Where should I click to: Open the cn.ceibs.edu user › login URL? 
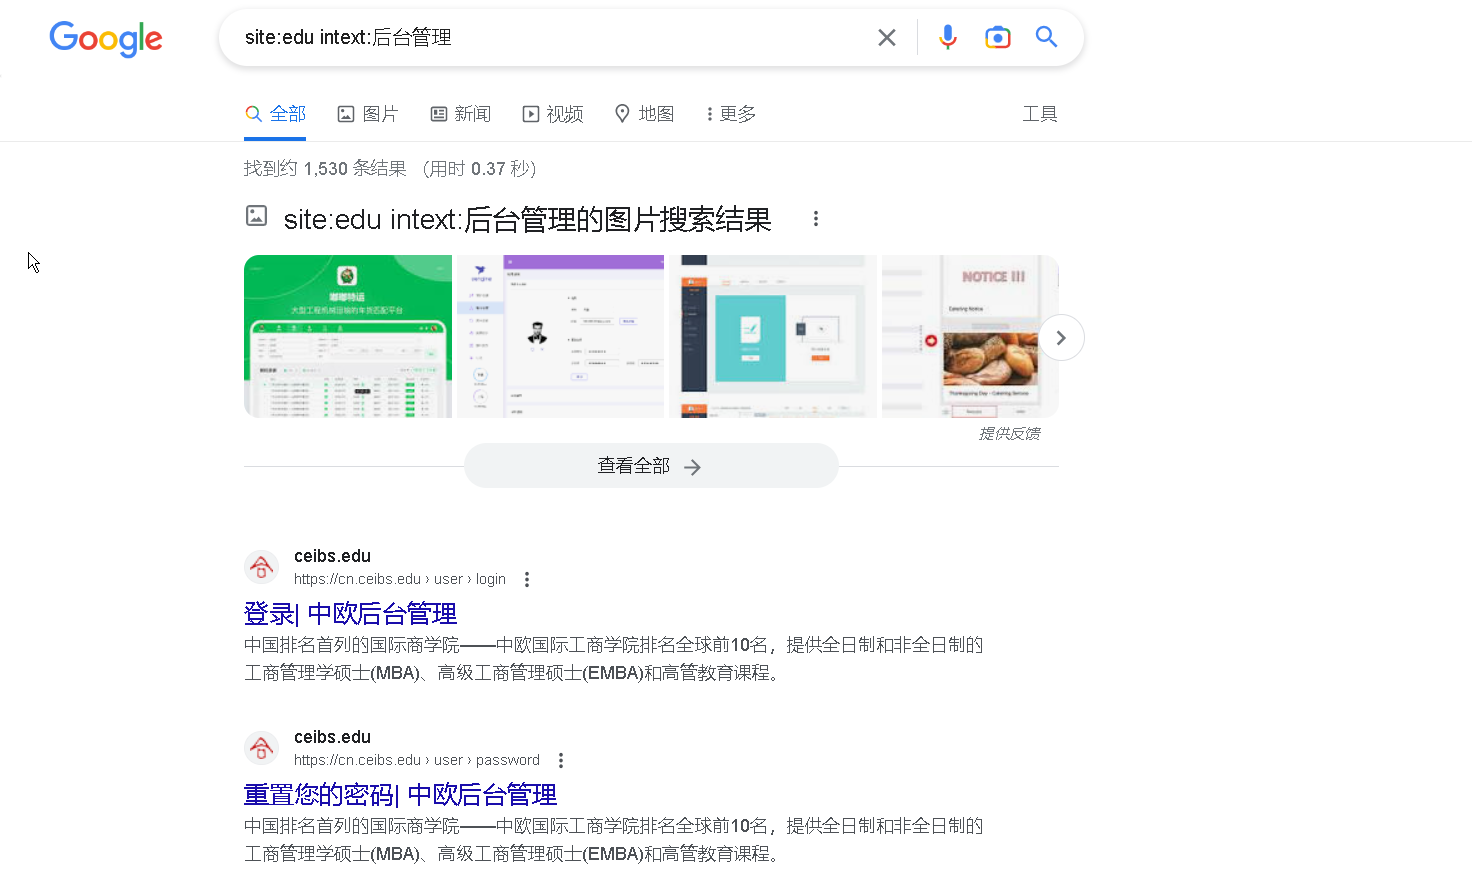400,579
